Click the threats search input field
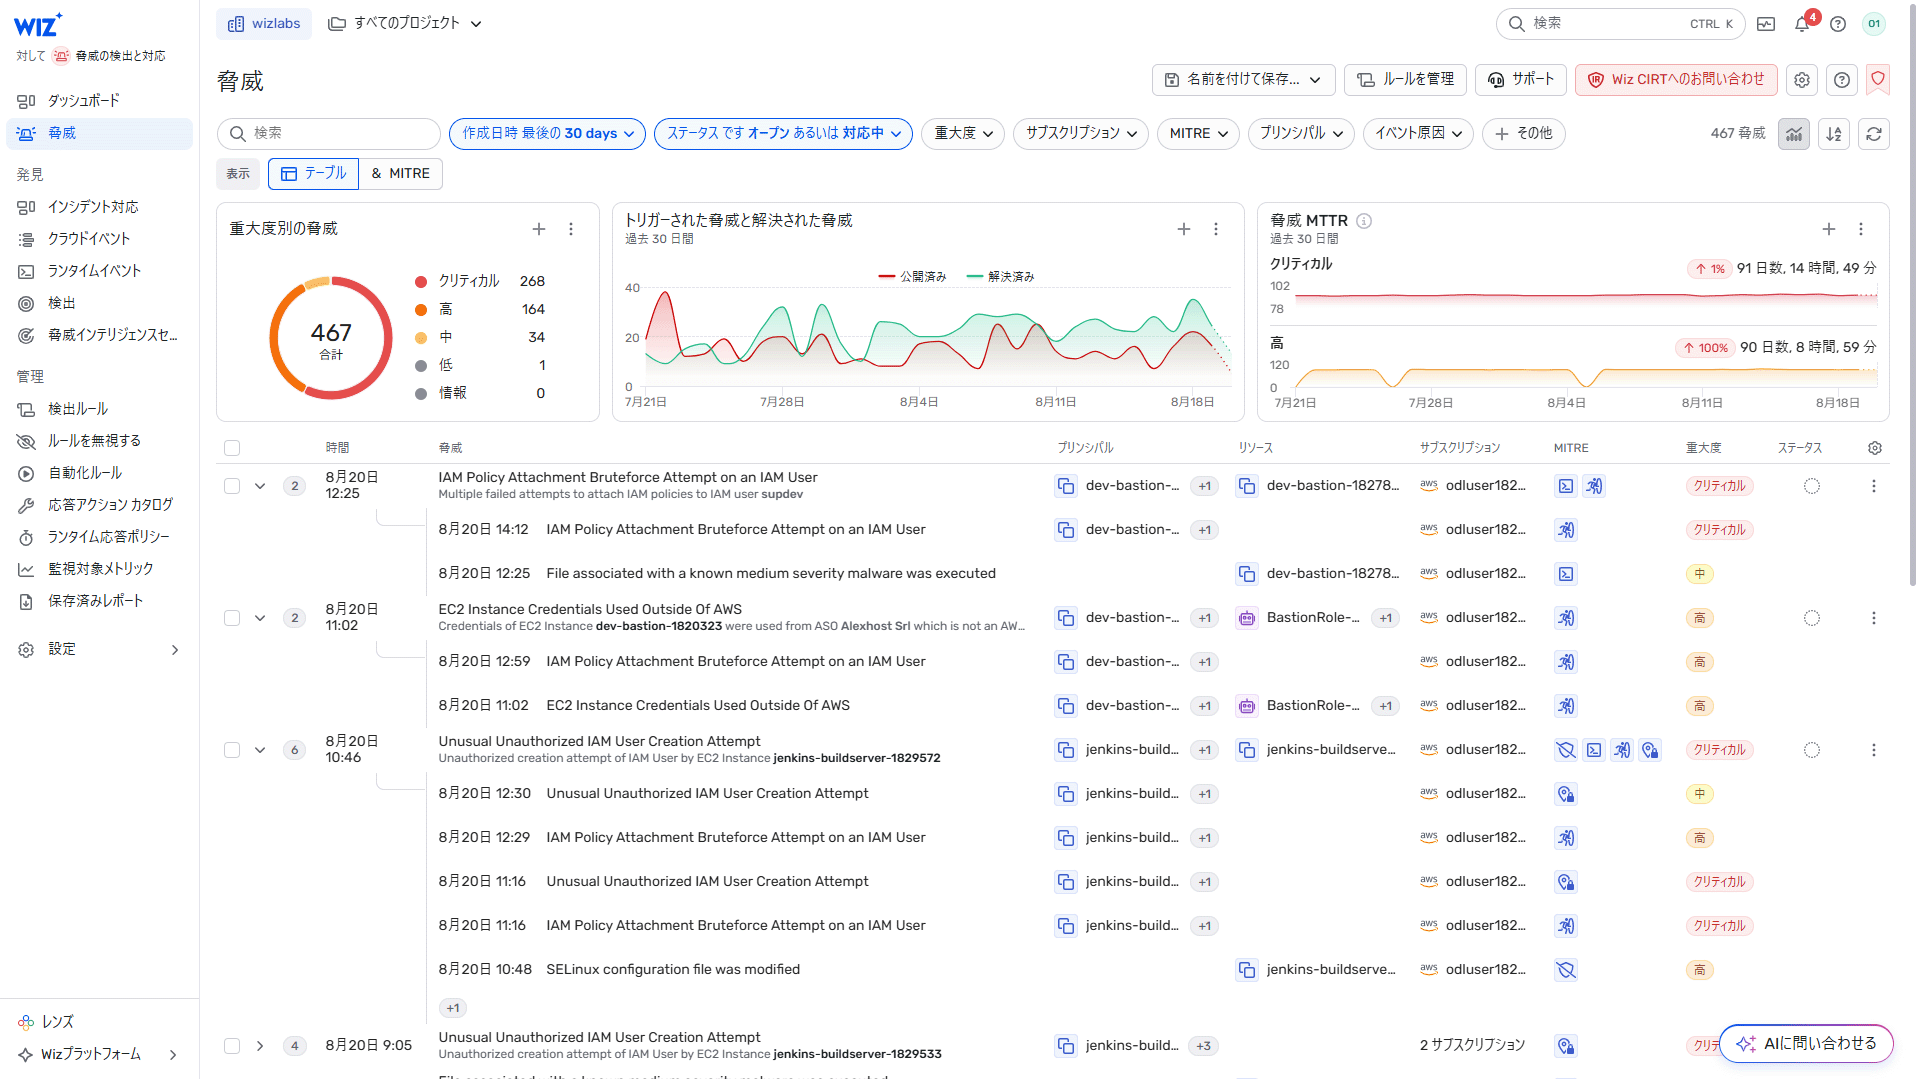This screenshot has height=1079, width=1920. coord(328,133)
